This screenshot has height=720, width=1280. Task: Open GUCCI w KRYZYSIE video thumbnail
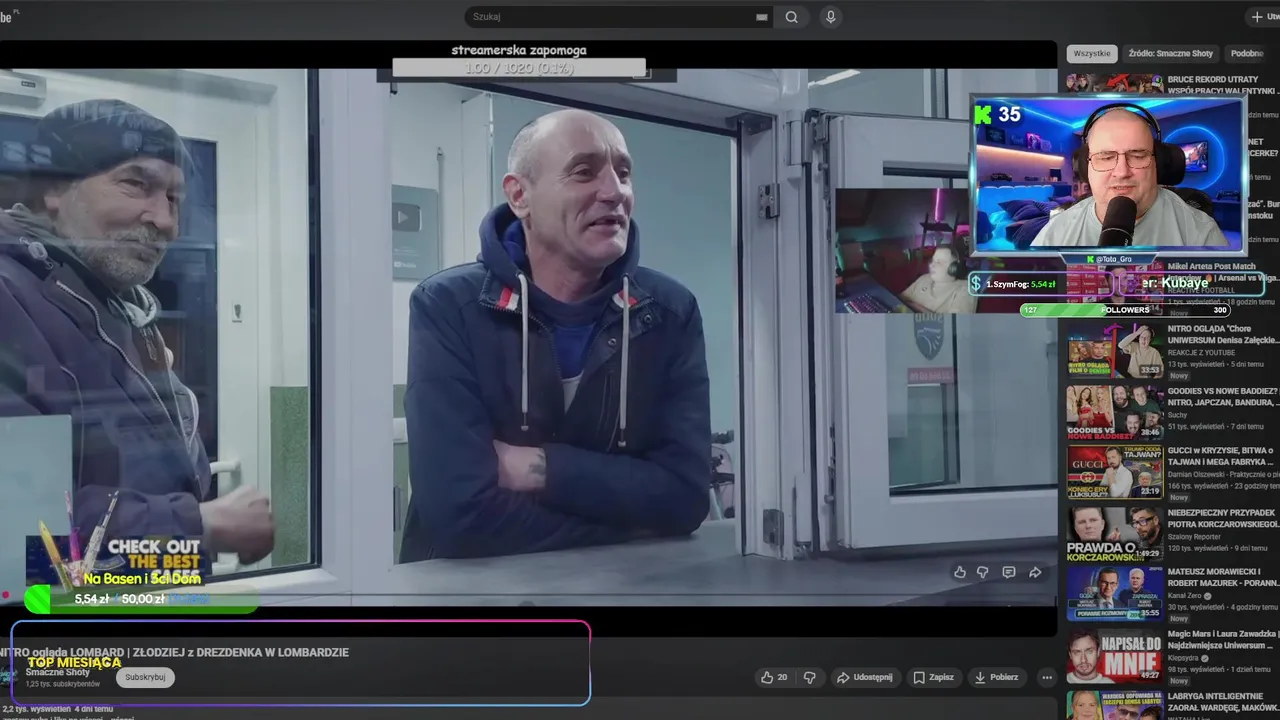tap(1114, 473)
